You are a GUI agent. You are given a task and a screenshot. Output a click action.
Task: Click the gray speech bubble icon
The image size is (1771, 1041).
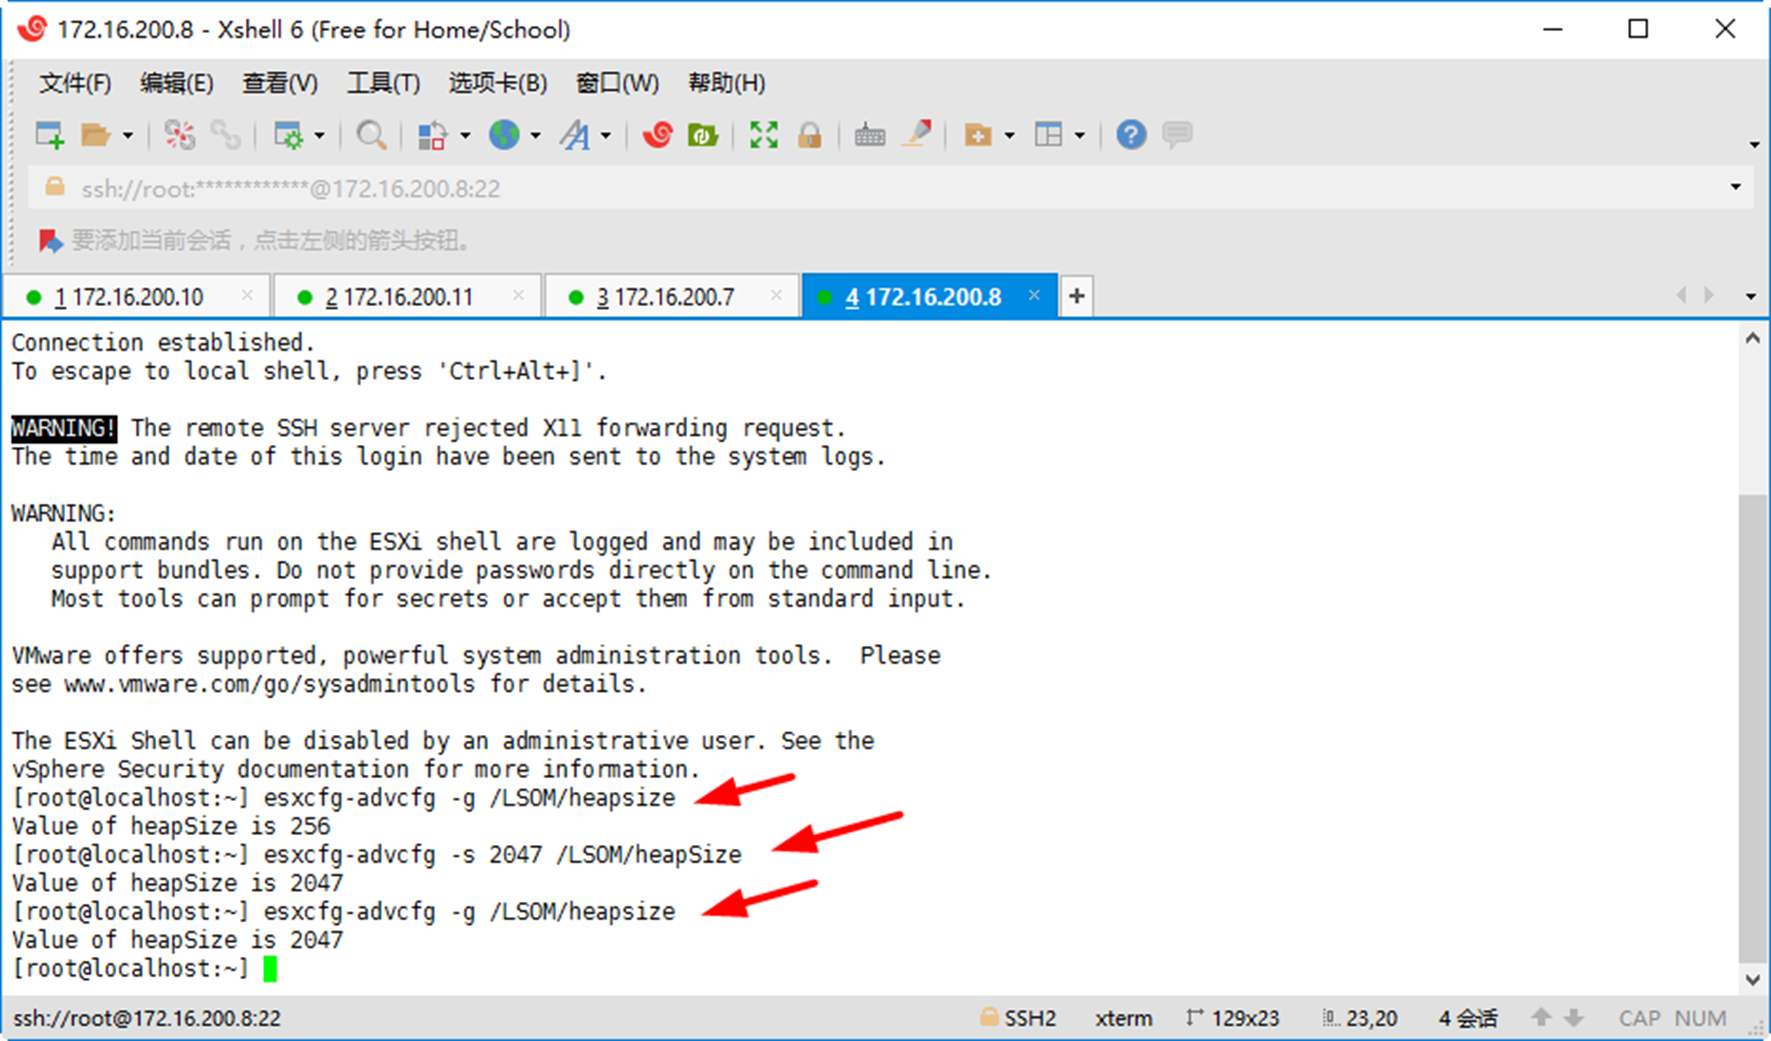click(x=1178, y=135)
